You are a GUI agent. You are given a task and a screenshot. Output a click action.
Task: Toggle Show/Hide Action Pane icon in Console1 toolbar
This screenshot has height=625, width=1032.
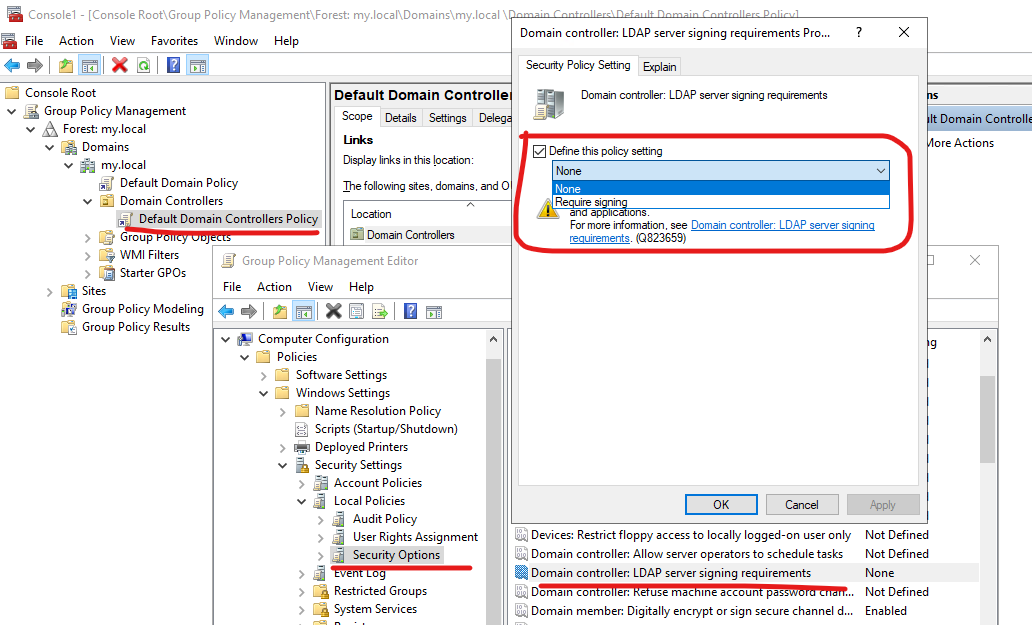click(198, 65)
